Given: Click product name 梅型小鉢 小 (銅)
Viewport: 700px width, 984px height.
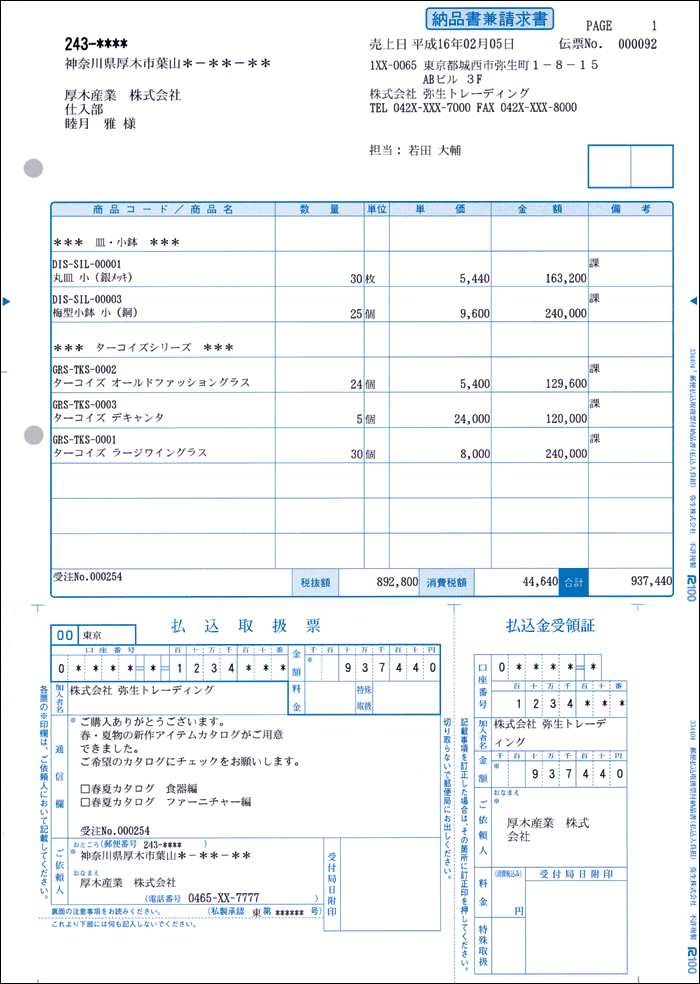Looking at the screenshot, I should click(x=94, y=313).
